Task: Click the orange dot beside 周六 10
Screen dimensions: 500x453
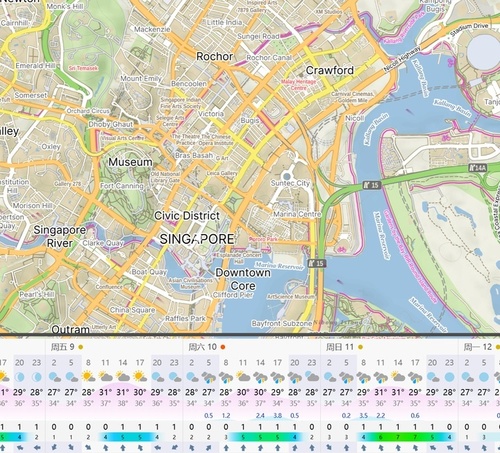Action: coord(223,347)
